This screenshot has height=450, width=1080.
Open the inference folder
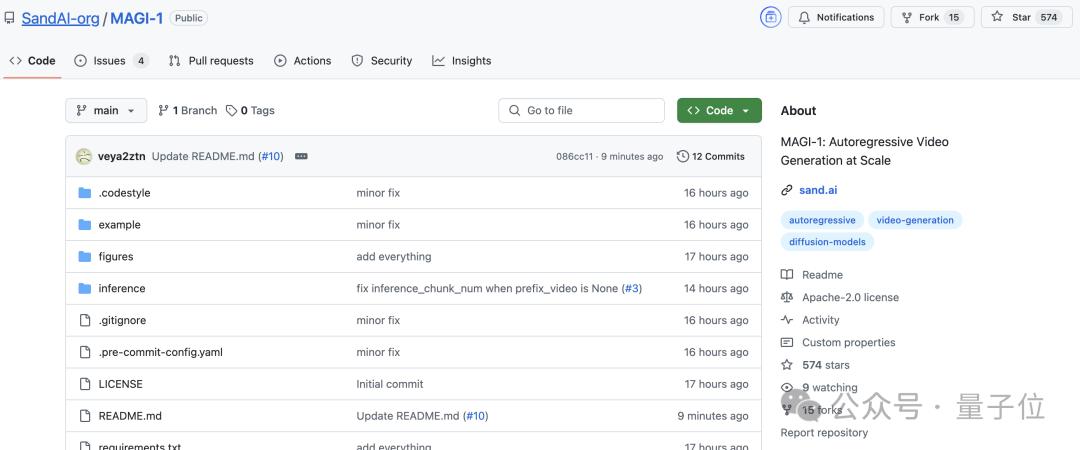coord(122,289)
